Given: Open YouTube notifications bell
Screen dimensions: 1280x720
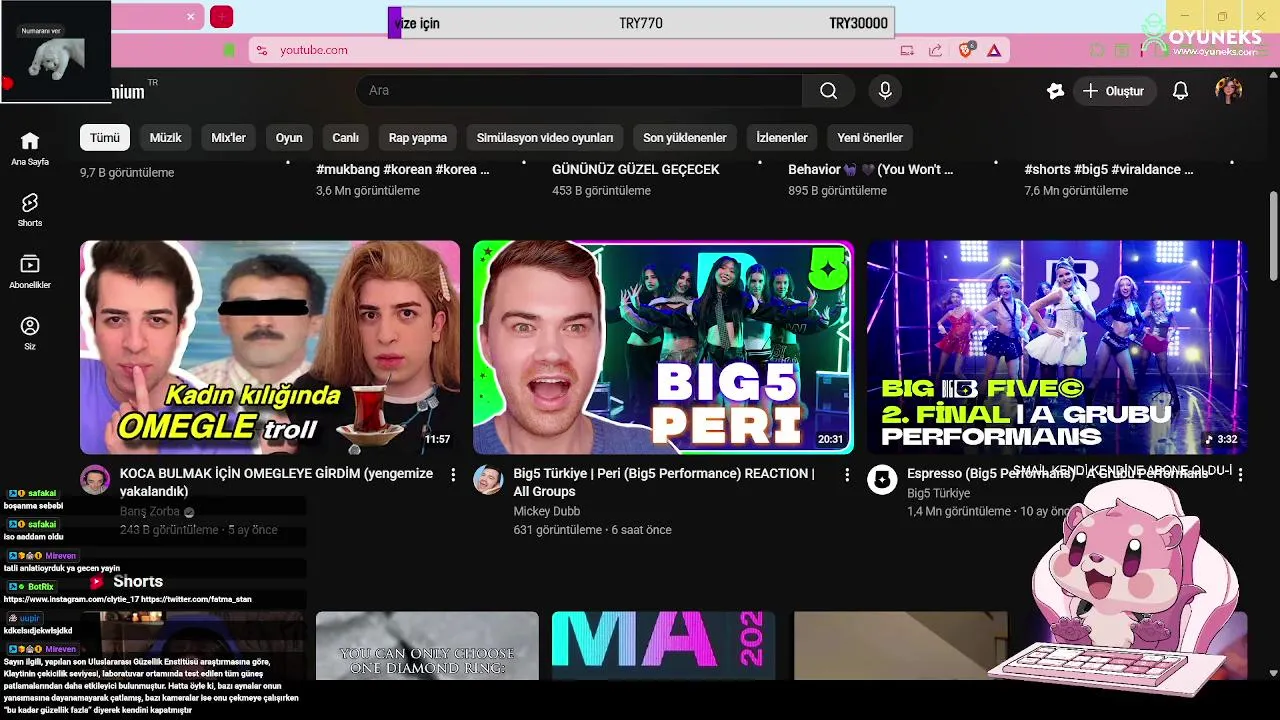Looking at the screenshot, I should click(1180, 91).
